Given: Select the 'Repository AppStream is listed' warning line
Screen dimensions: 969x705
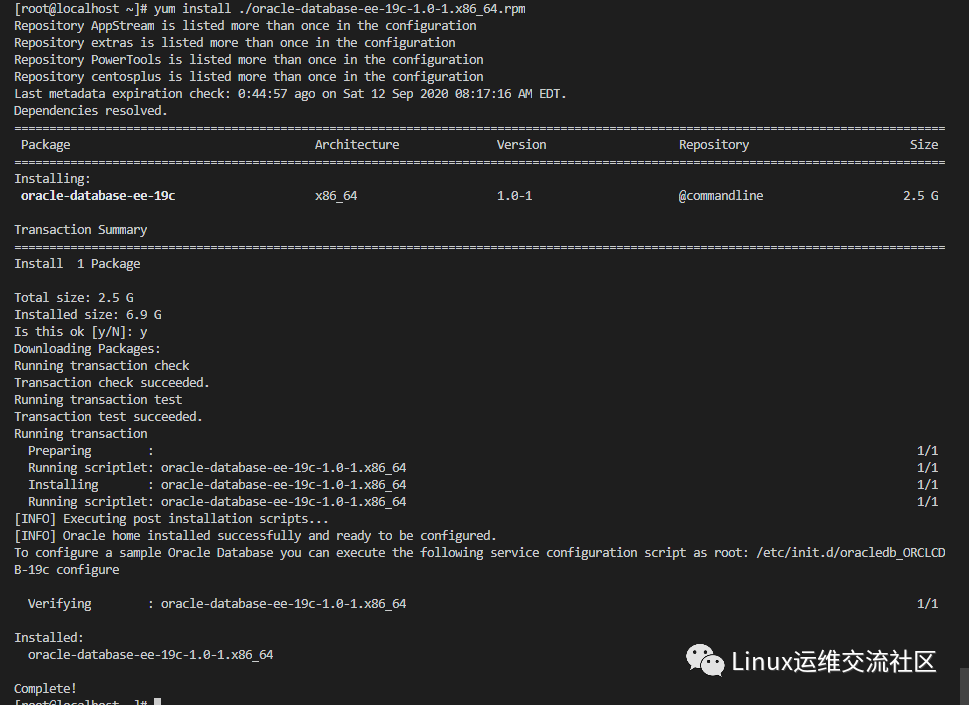Looking at the screenshot, I should [245, 26].
